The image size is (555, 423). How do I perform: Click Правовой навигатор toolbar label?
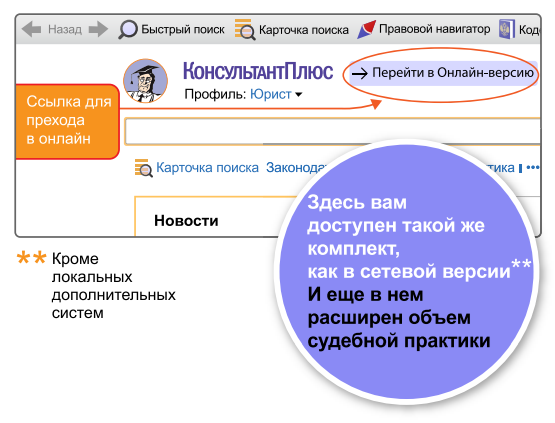(435, 29)
